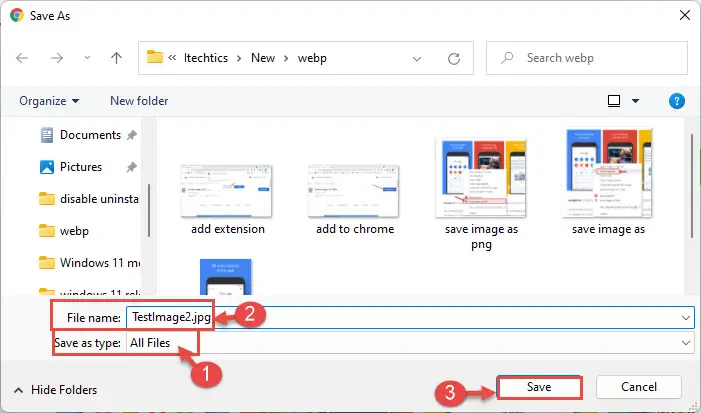701x413 pixels.
Task: Open the Organize menu
Action: [x=49, y=101]
